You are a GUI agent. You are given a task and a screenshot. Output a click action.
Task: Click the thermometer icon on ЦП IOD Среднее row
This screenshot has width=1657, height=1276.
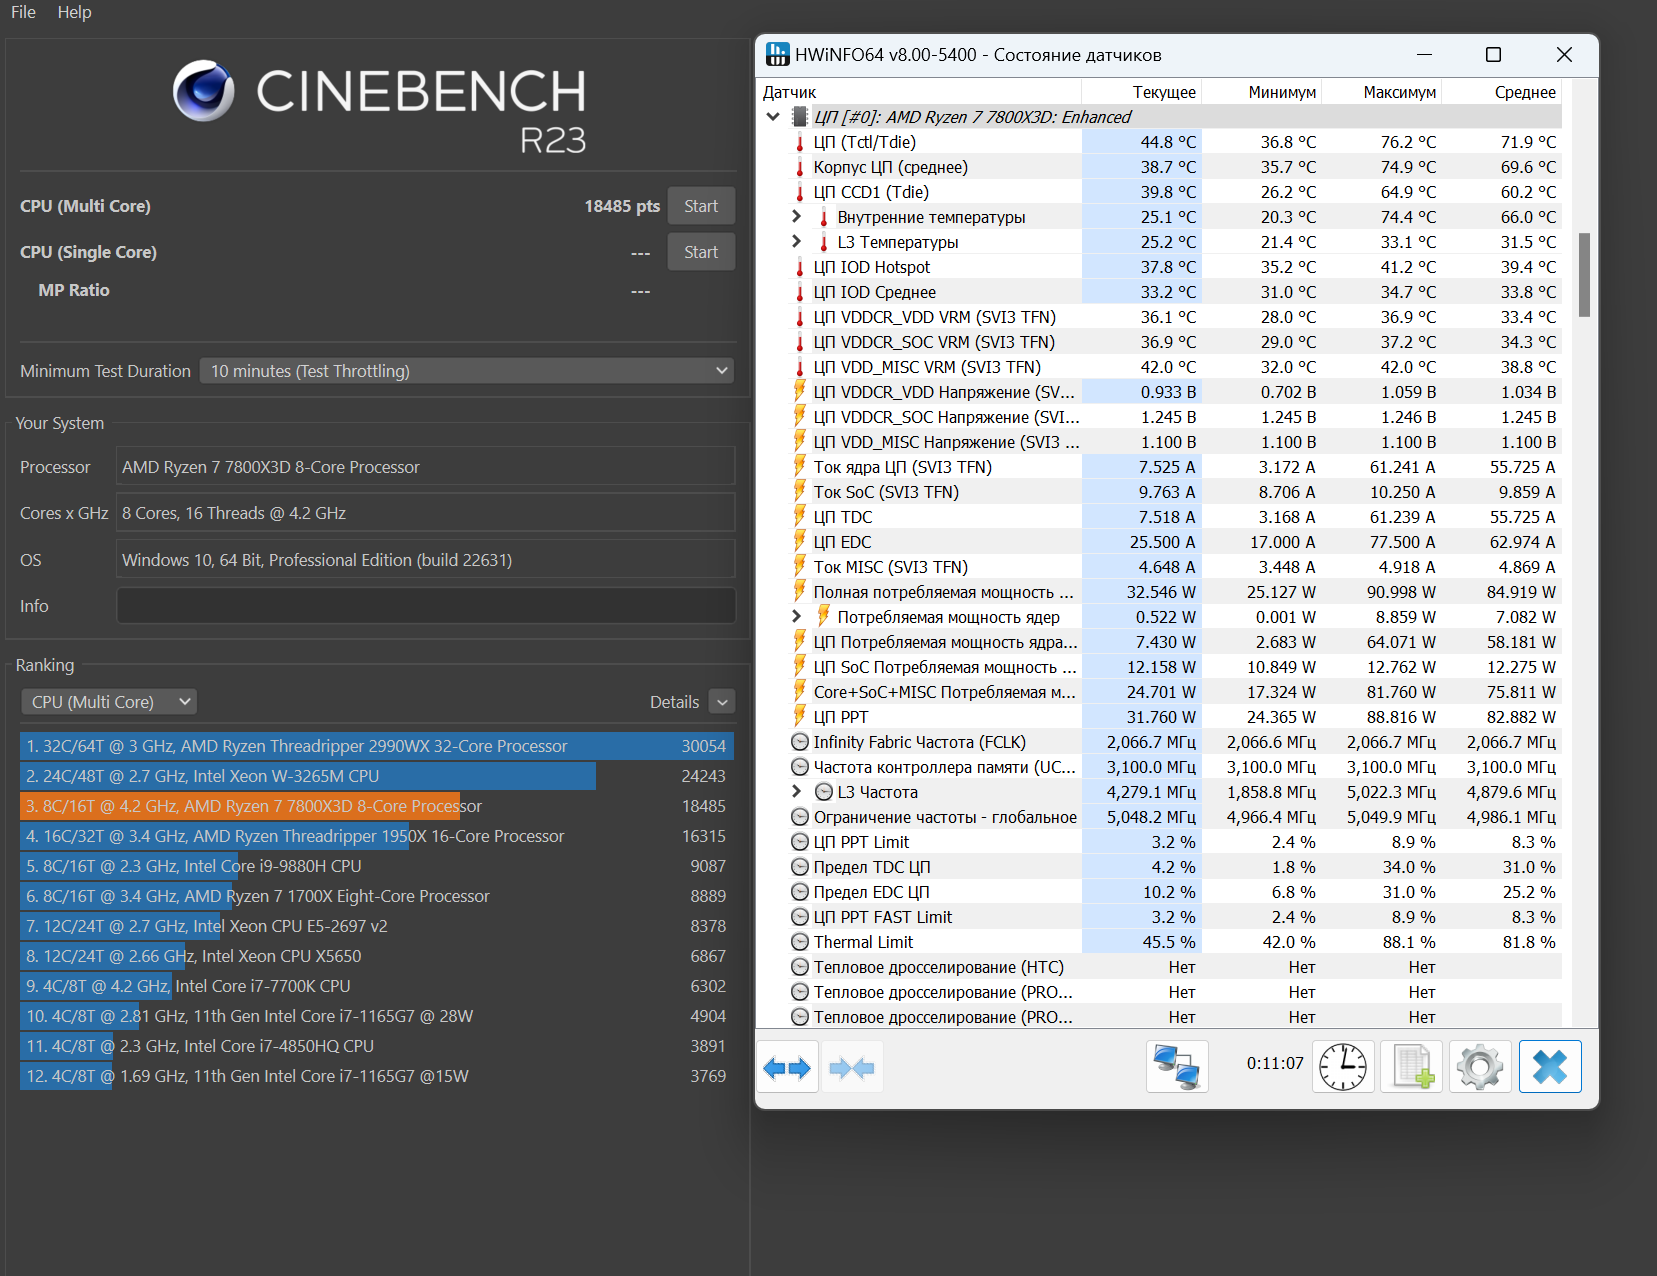click(x=800, y=292)
